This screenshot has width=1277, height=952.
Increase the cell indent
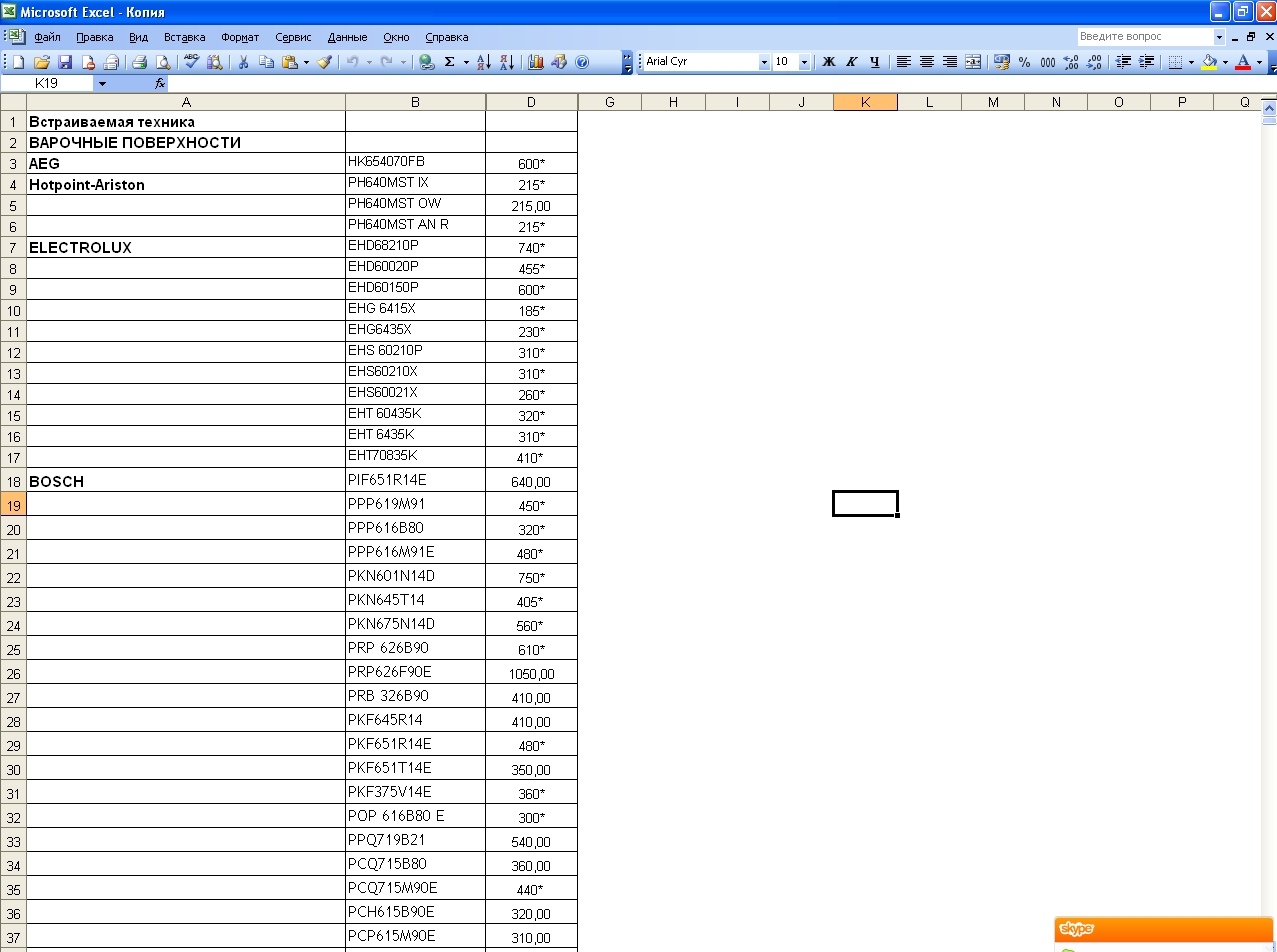(x=1146, y=62)
